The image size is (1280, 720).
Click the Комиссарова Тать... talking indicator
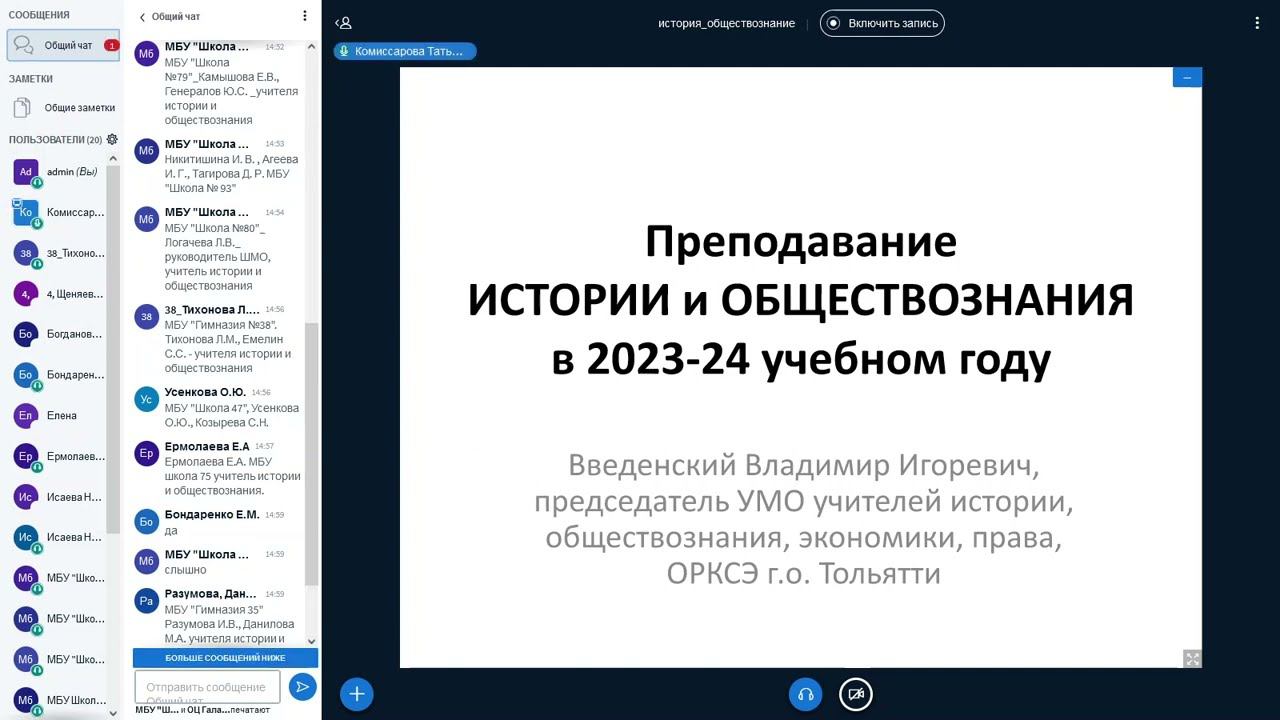[405, 51]
